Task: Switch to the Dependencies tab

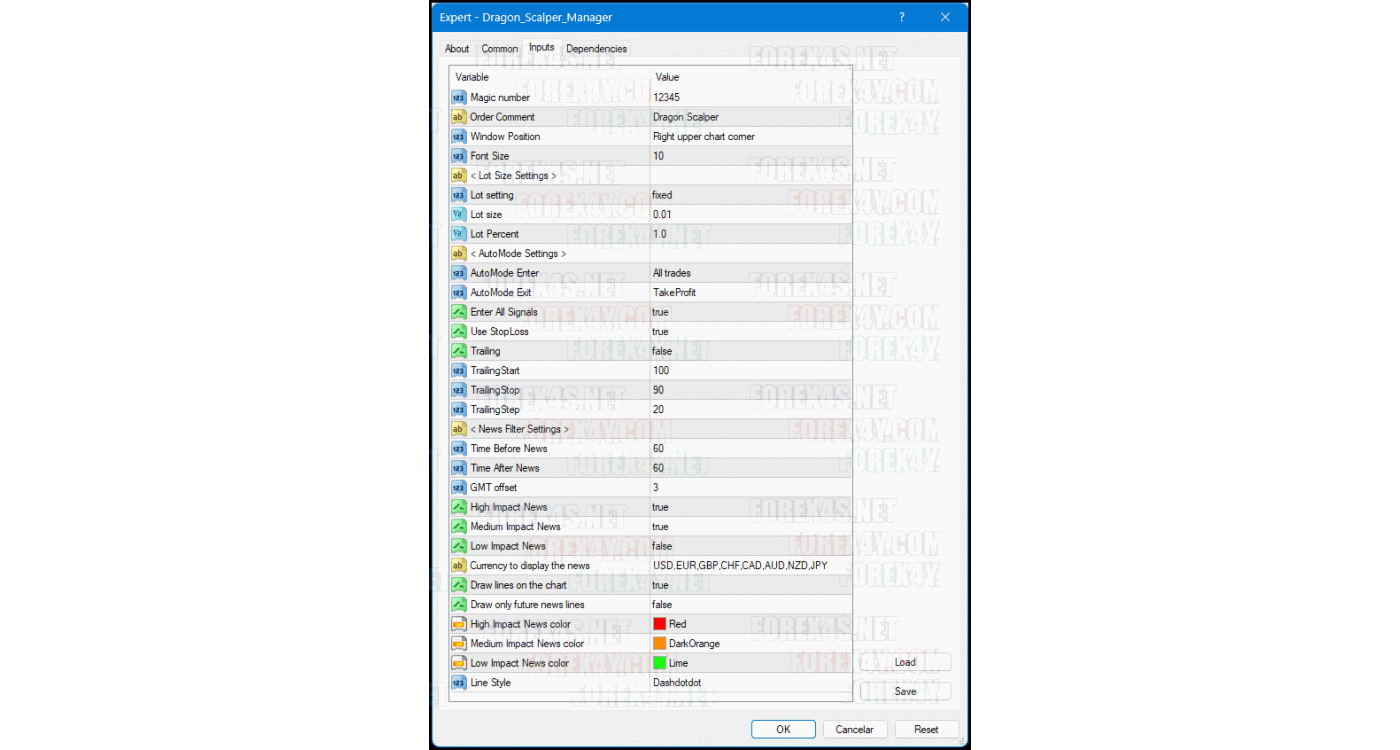Action: pyautogui.click(x=596, y=49)
